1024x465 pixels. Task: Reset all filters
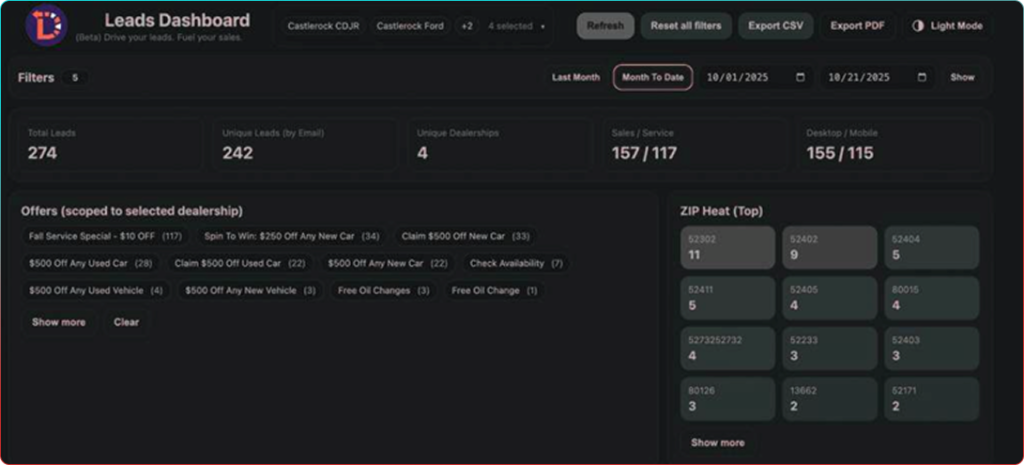pos(685,26)
